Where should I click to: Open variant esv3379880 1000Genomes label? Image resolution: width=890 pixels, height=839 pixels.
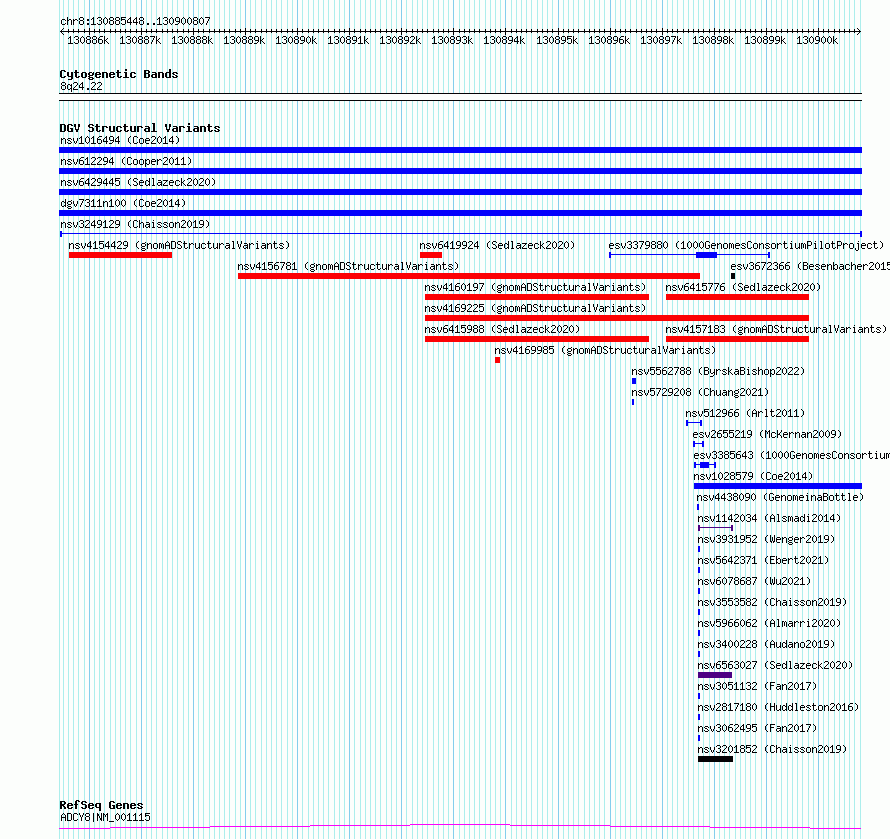(x=746, y=245)
